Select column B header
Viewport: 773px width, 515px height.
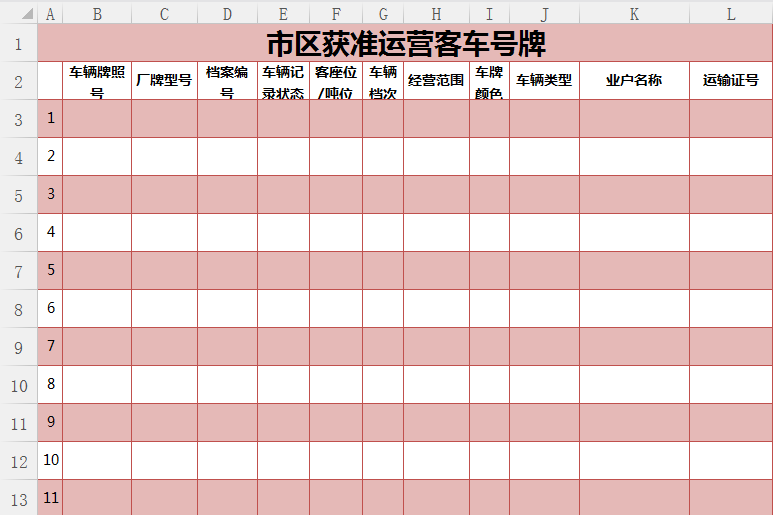pos(96,14)
